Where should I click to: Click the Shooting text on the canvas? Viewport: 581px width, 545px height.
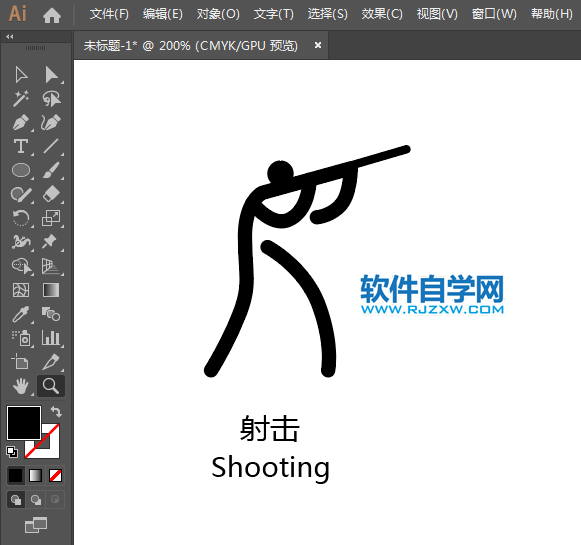[x=270, y=468]
